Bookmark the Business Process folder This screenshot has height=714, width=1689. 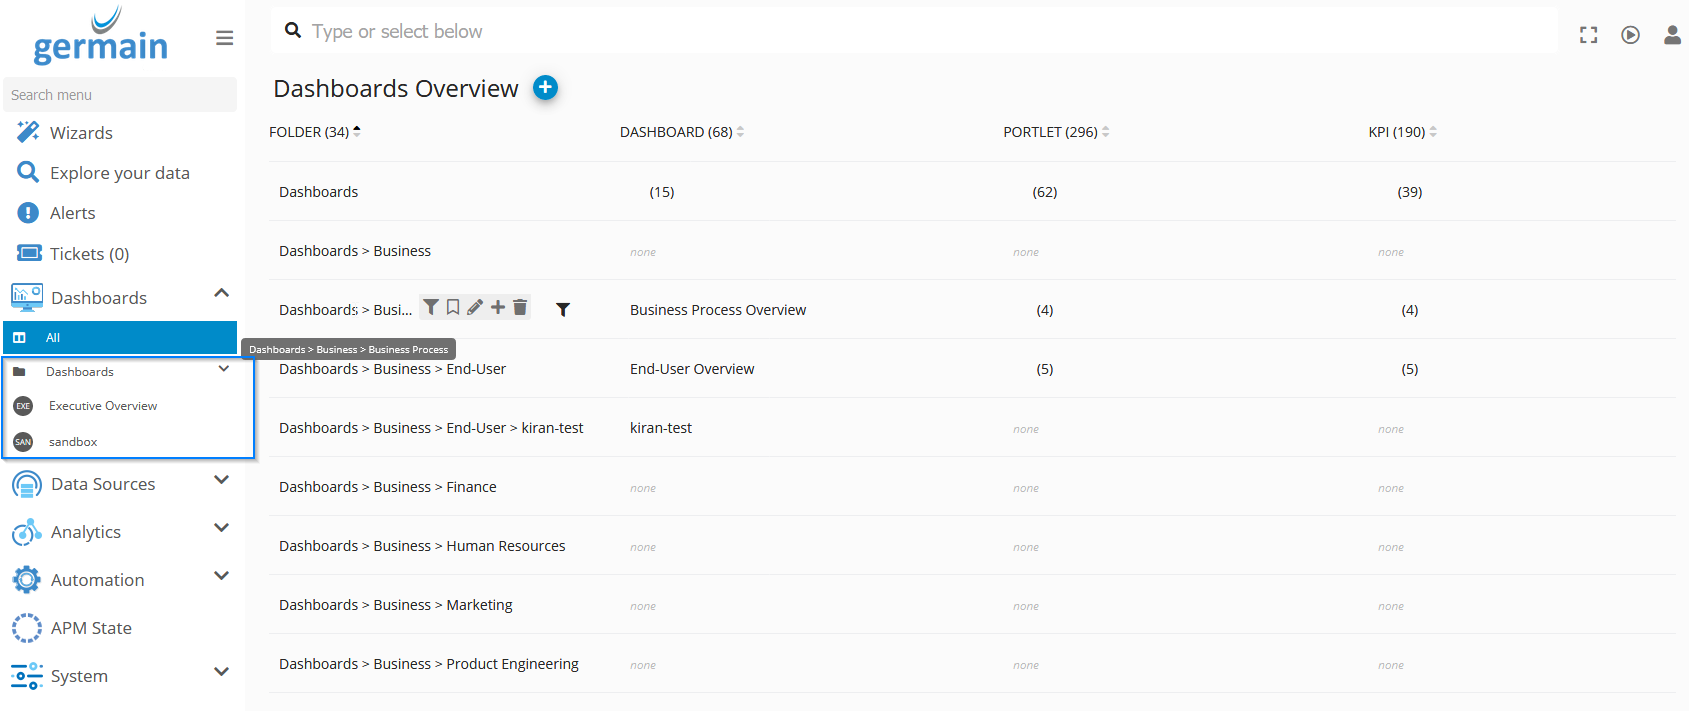coord(453,308)
